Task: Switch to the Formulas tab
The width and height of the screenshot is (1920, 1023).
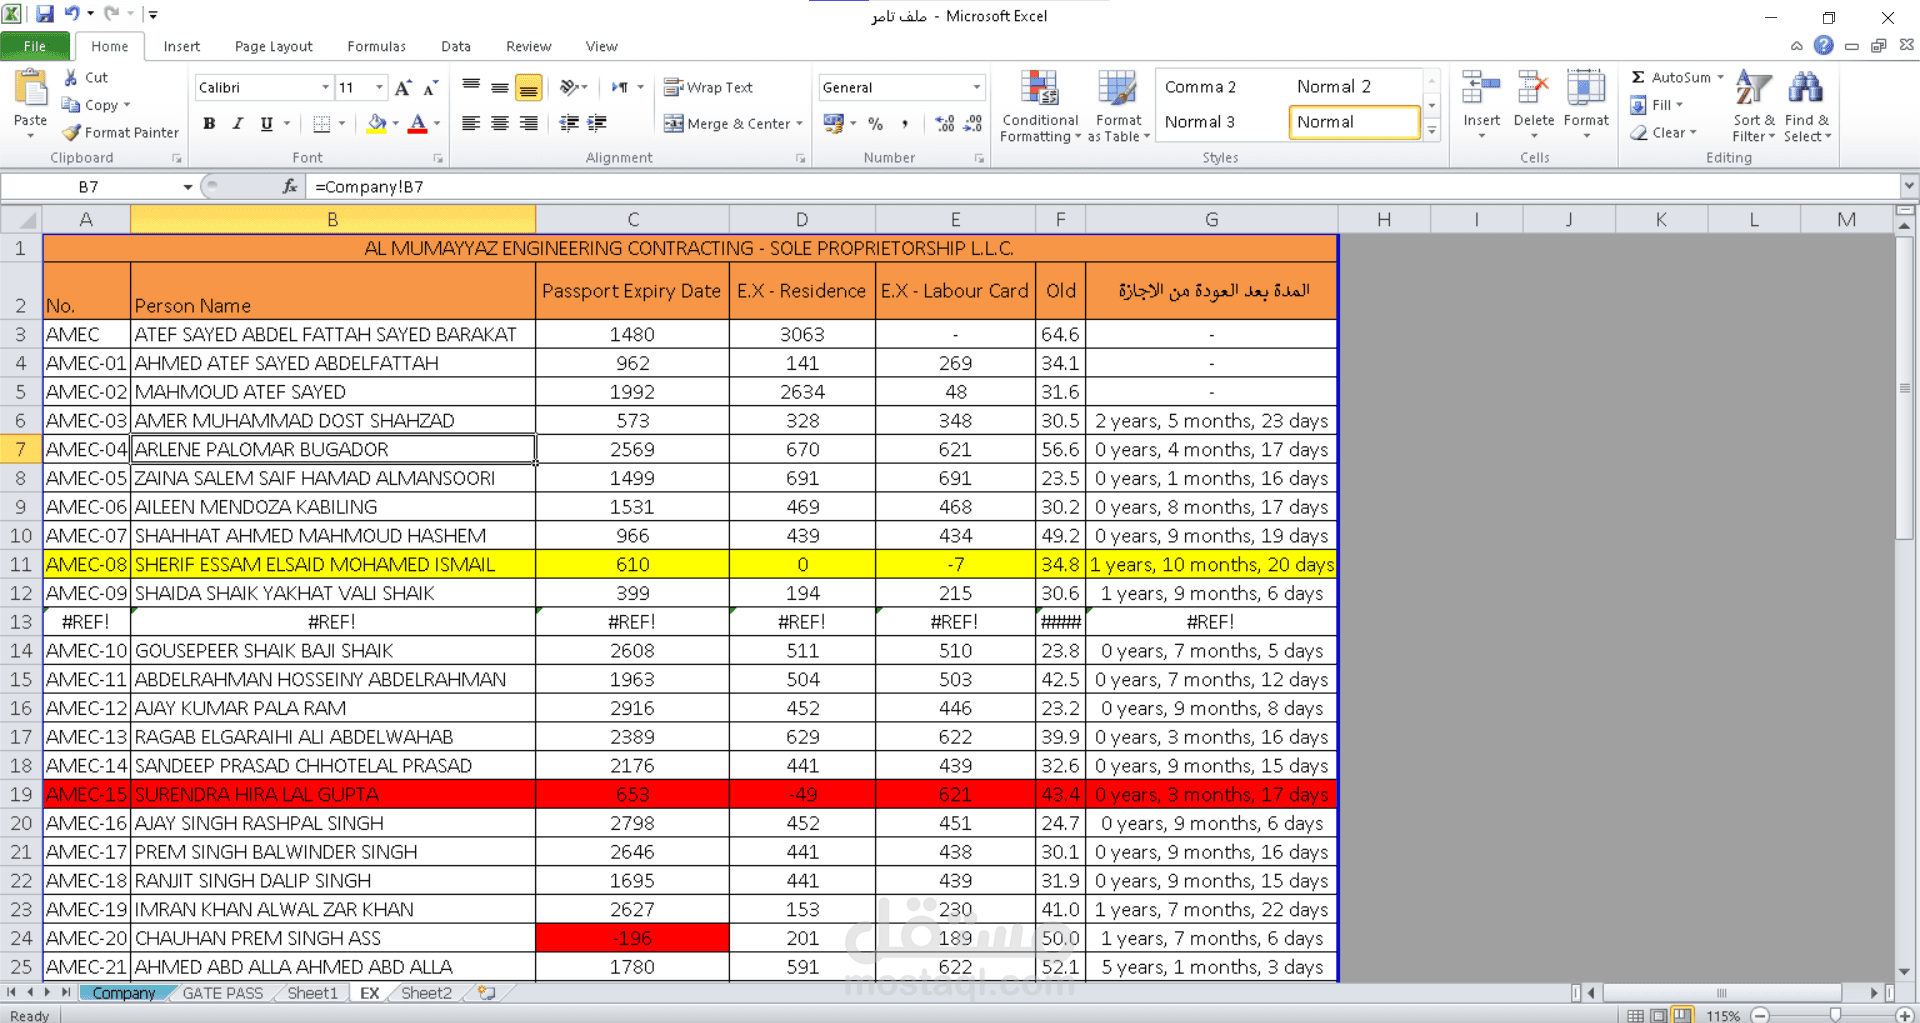Action: point(376,46)
